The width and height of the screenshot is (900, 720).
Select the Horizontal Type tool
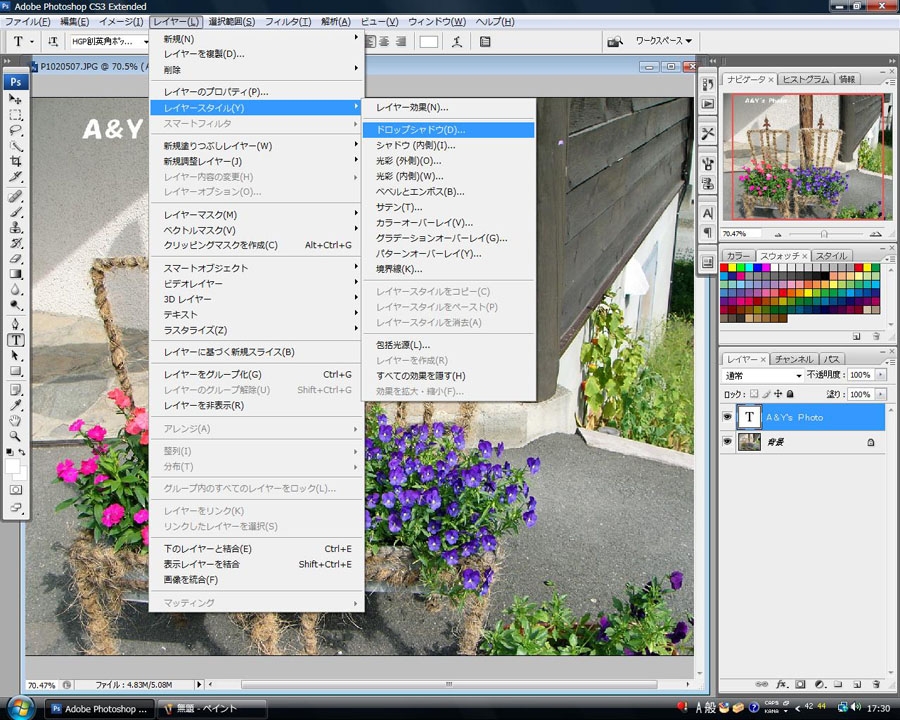coord(16,339)
